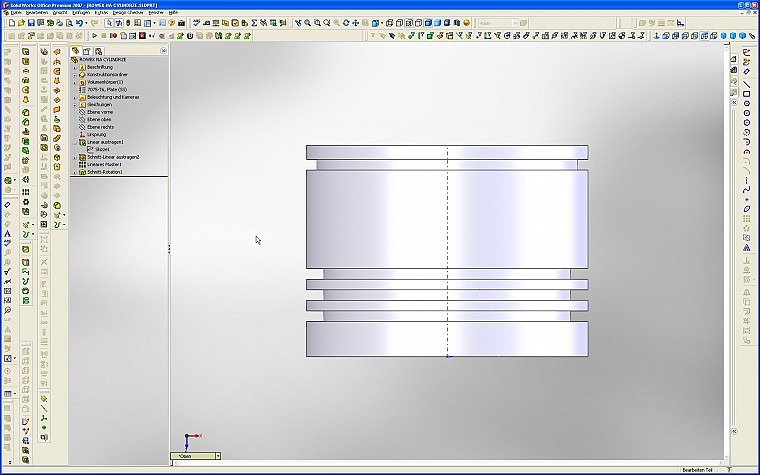
Task: Click the help question mark icon
Action: pyautogui.click(x=172, y=23)
